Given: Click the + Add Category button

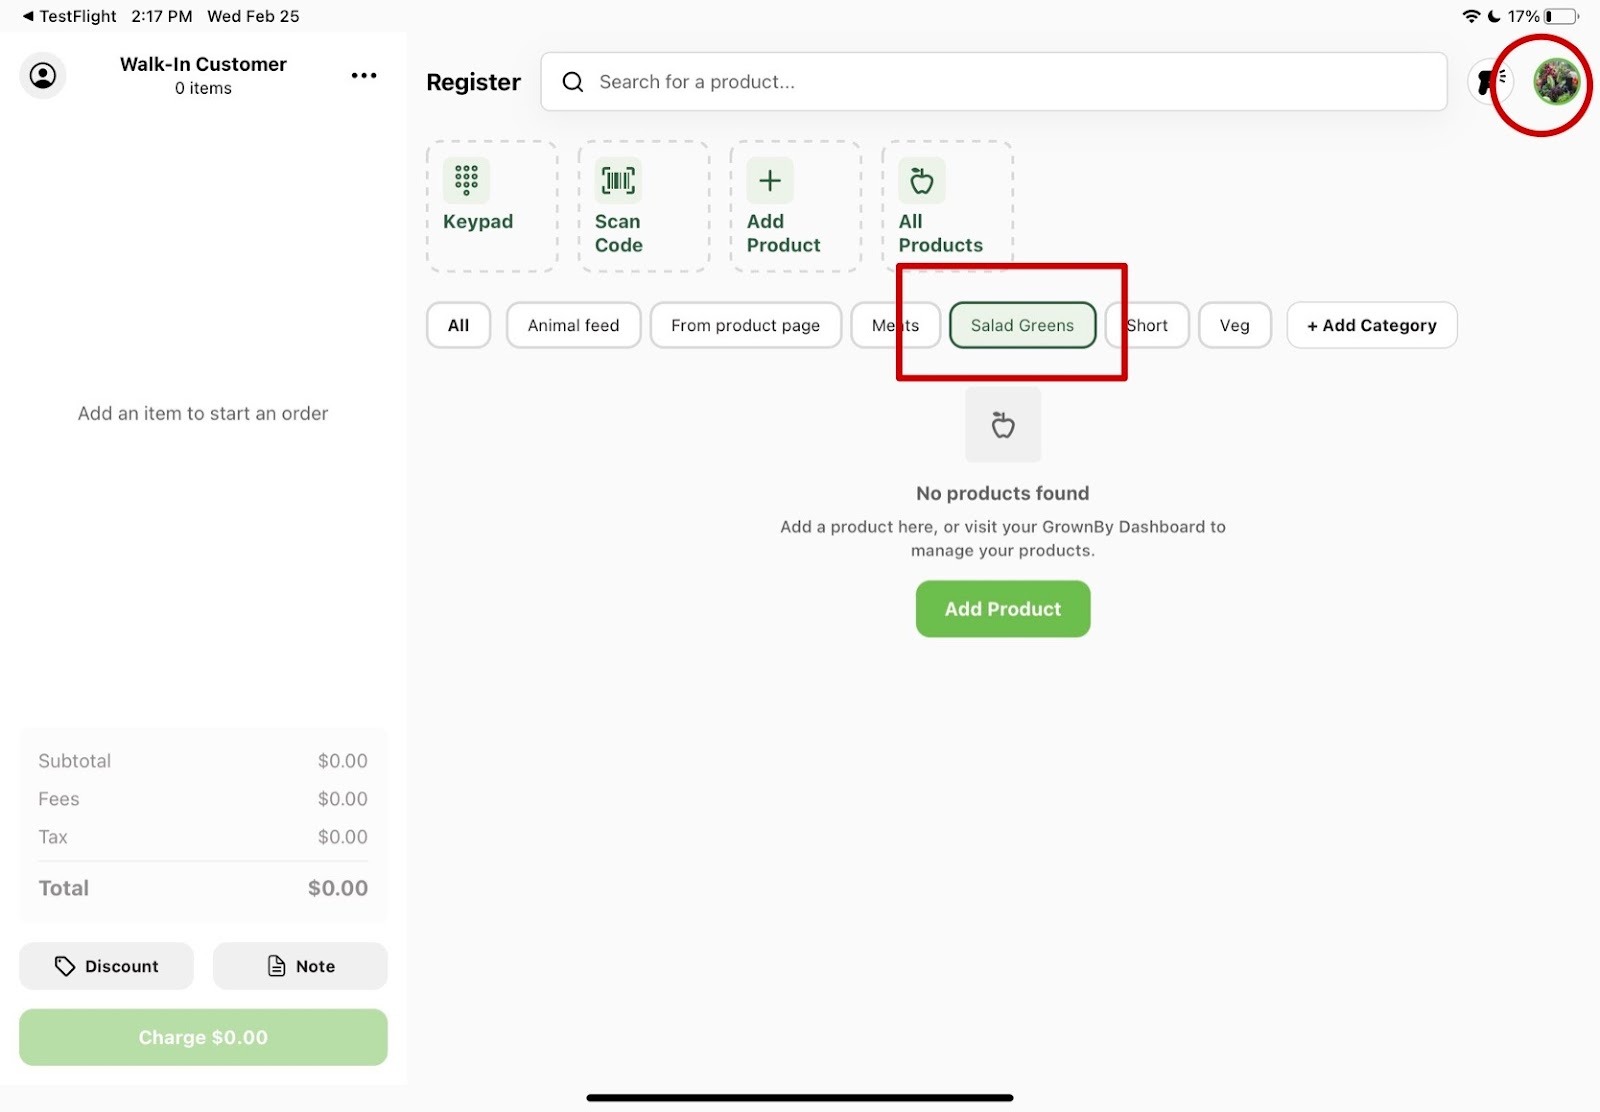Looking at the screenshot, I should pyautogui.click(x=1371, y=325).
